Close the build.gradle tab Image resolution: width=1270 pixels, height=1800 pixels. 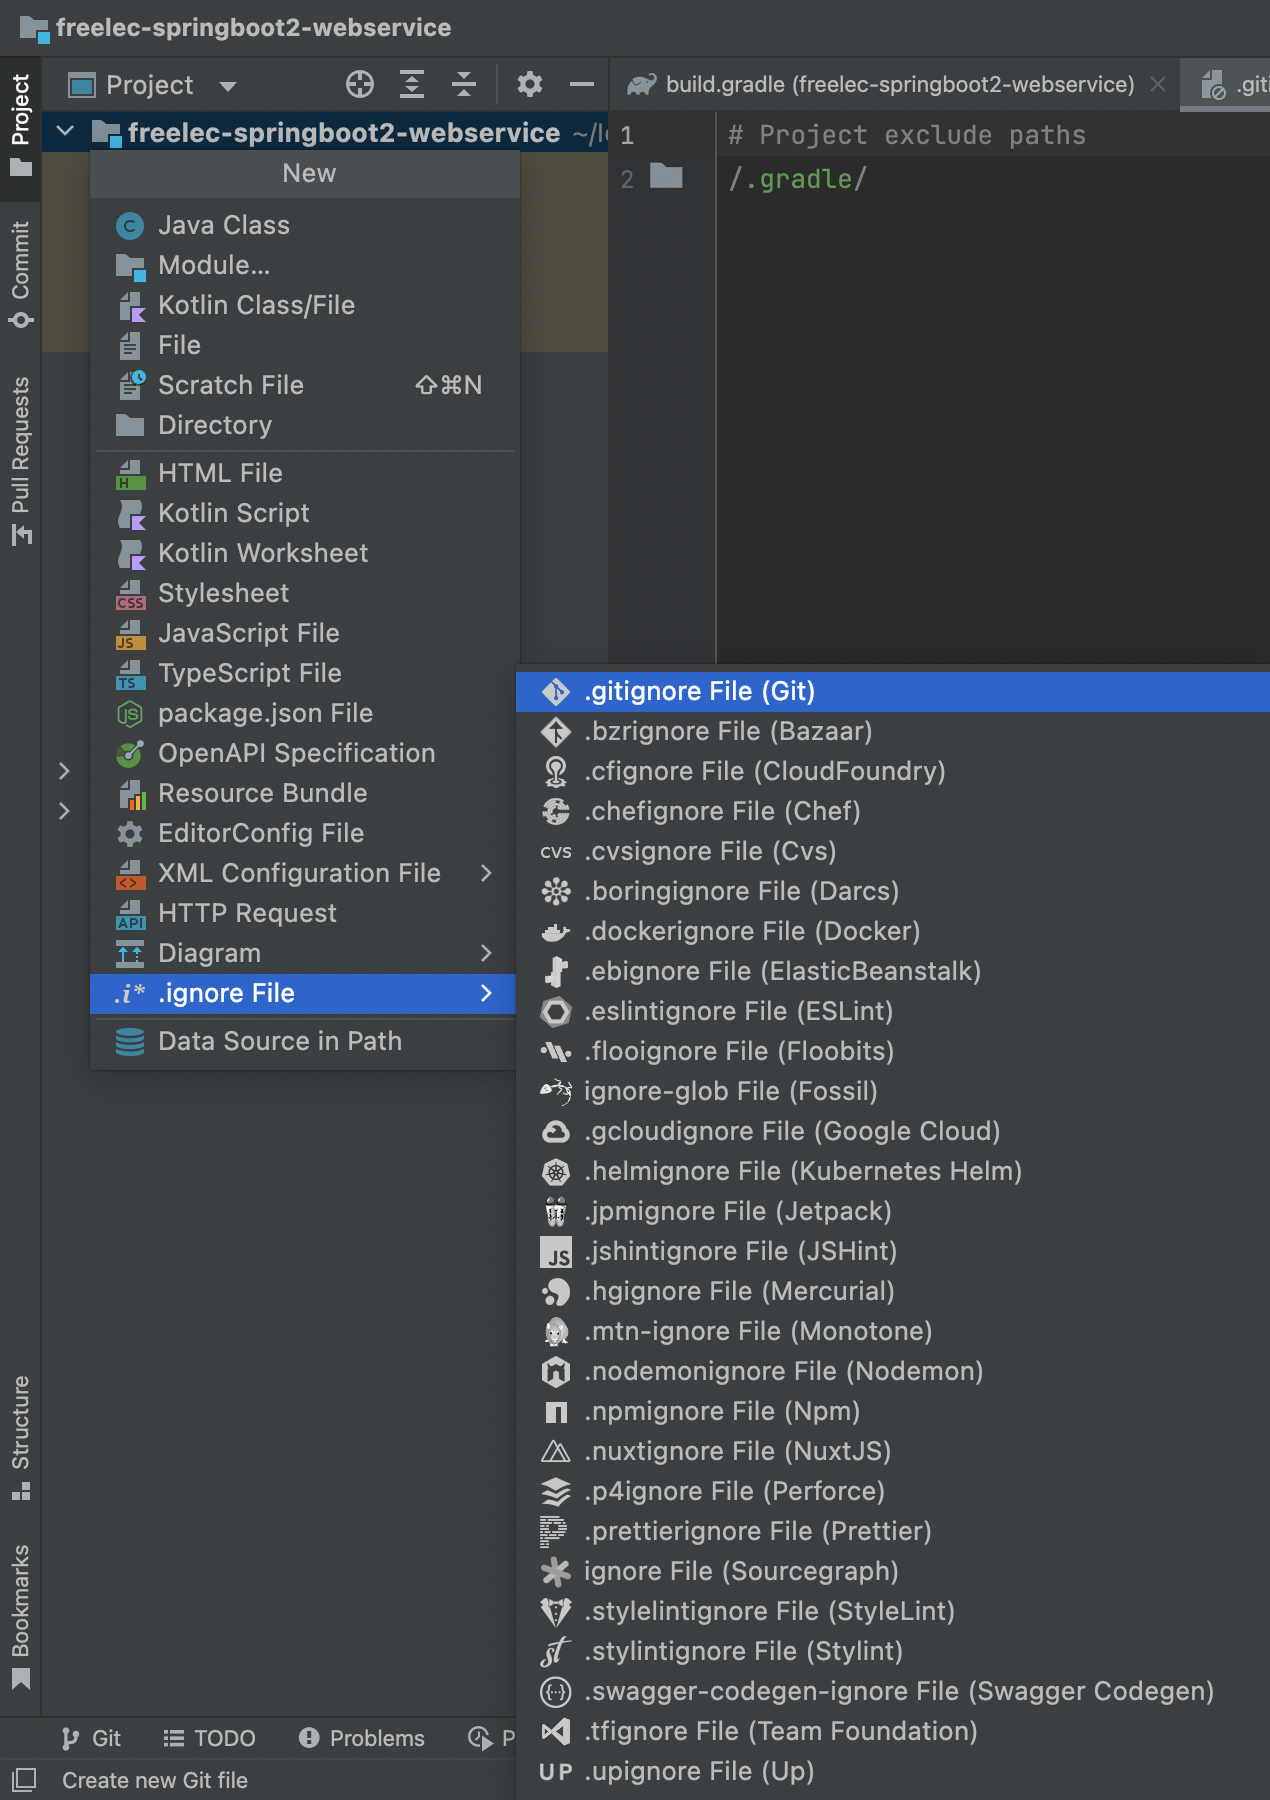click(x=1158, y=84)
